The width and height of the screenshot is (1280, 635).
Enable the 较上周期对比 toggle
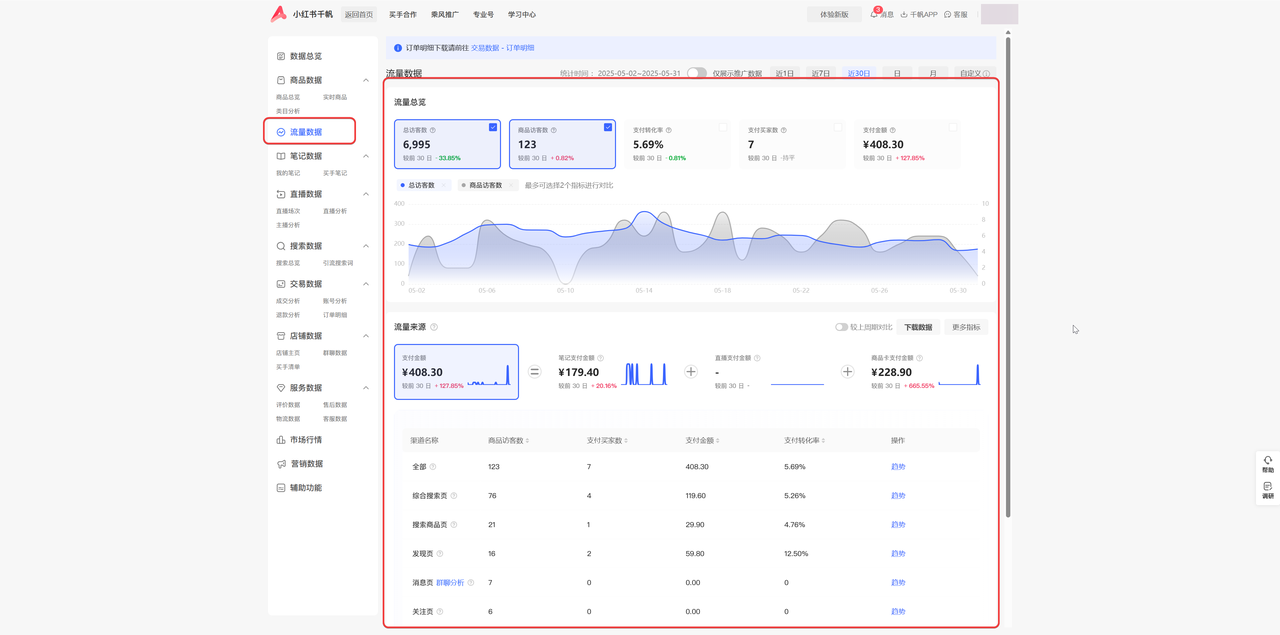point(841,327)
